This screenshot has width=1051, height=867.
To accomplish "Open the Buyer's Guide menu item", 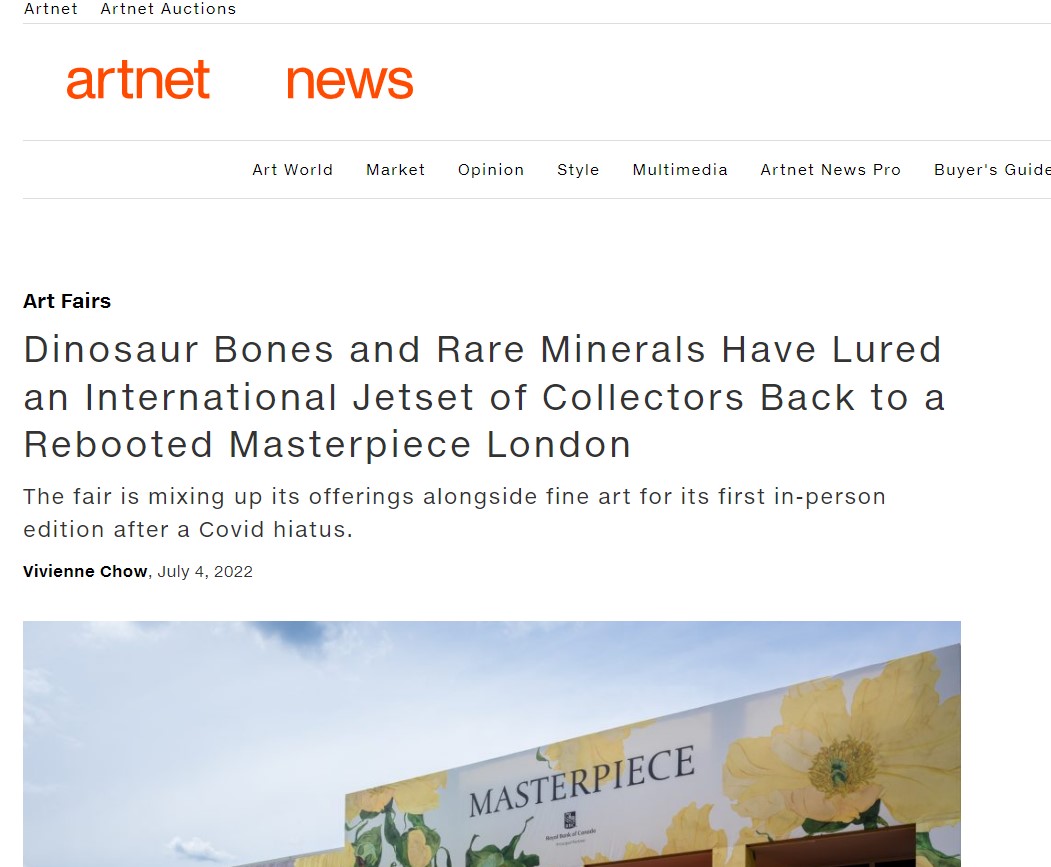I will pyautogui.click(x=992, y=170).
